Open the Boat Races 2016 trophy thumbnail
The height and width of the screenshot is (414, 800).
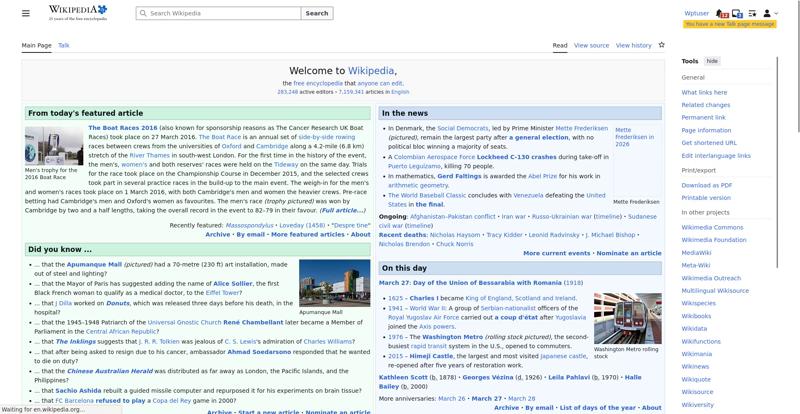click(x=54, y=144)
